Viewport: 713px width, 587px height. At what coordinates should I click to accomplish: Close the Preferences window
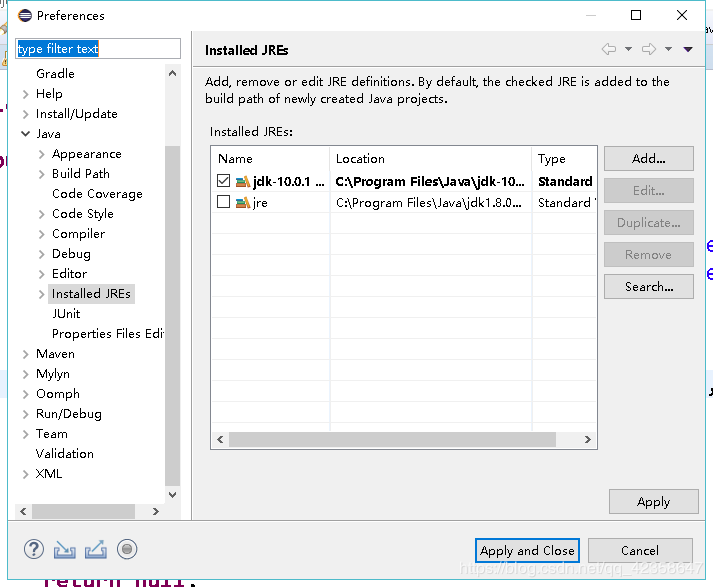tap(682, 15)
